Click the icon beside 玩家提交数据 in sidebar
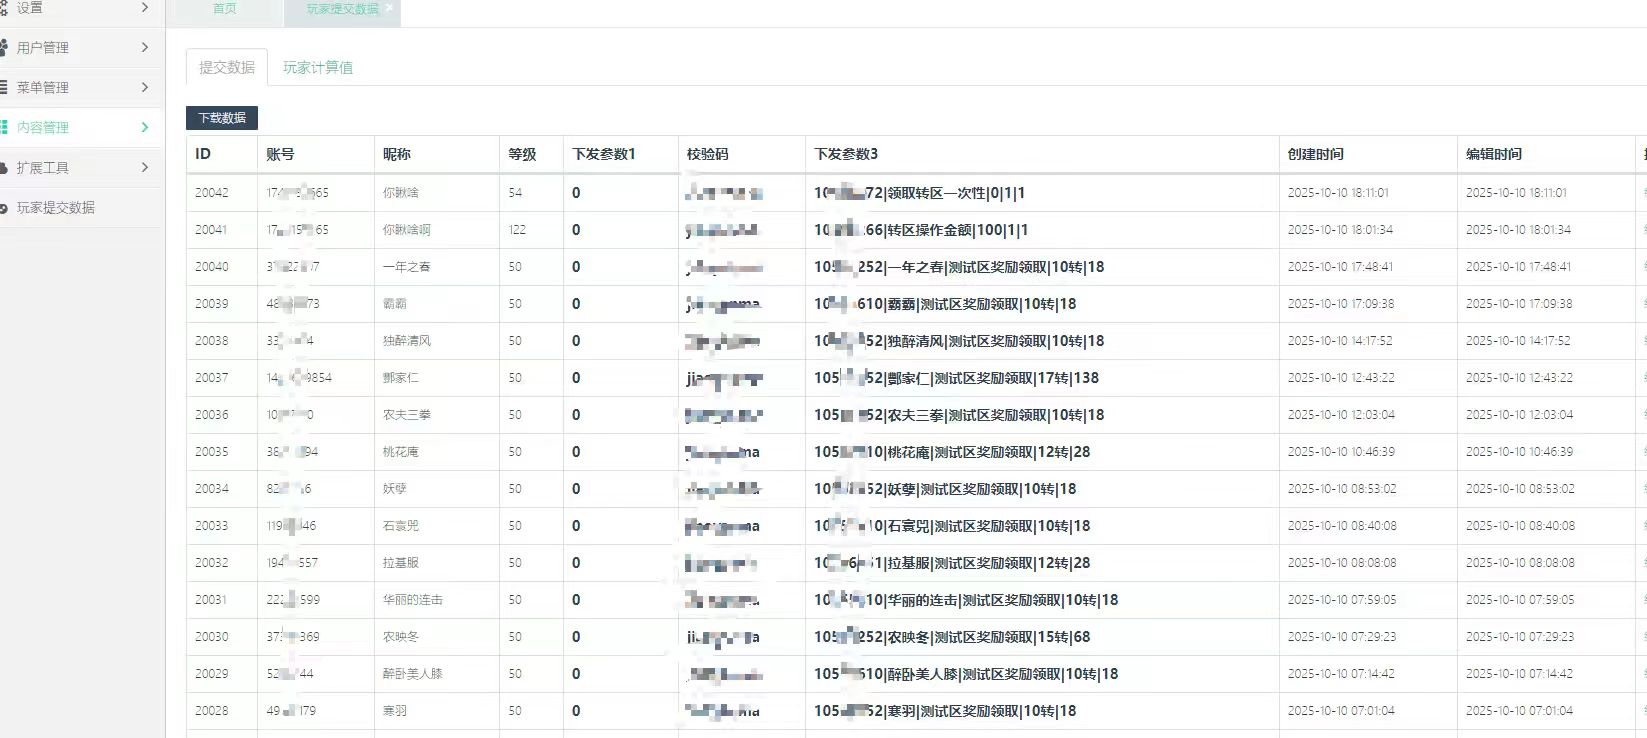Viewport: 1647px width, 738px height. pyautogui.click(x=4, y=208)
